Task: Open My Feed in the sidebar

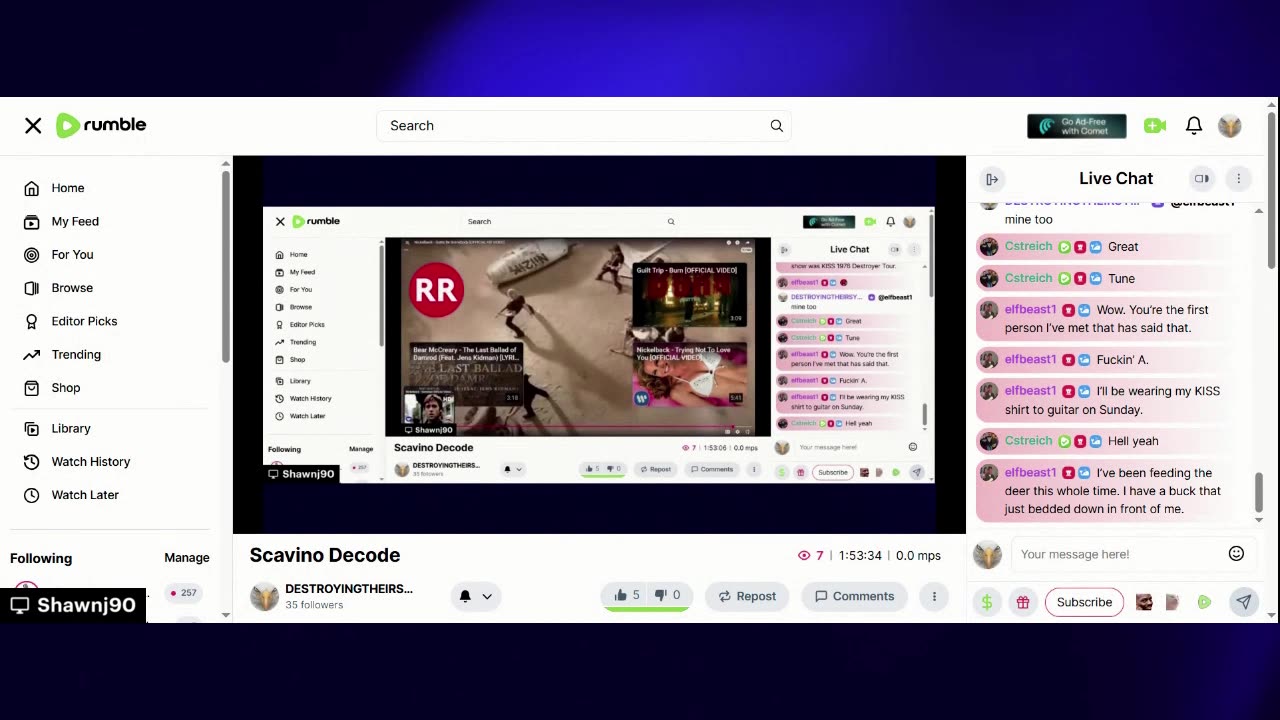Action: tap(75, 221)
